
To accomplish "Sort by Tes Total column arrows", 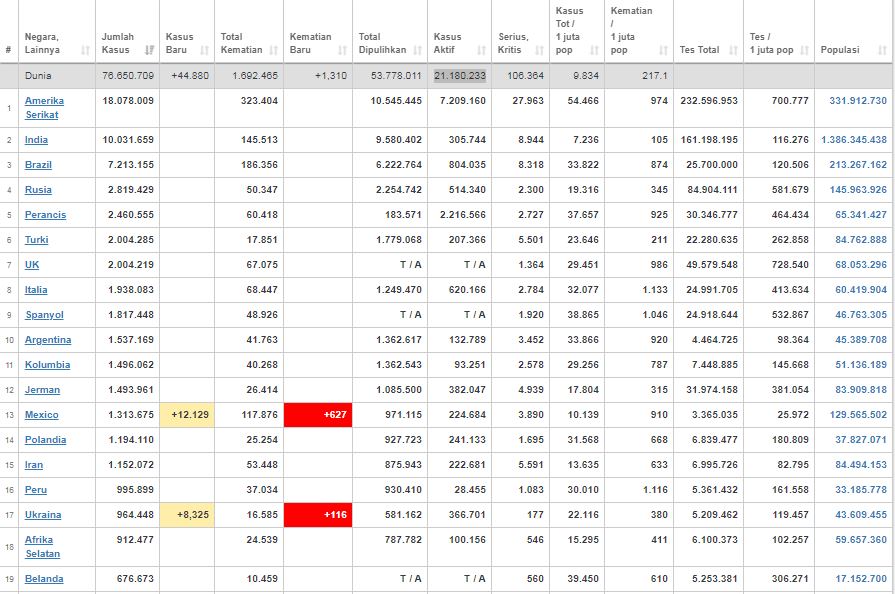I will pos(733,50).
